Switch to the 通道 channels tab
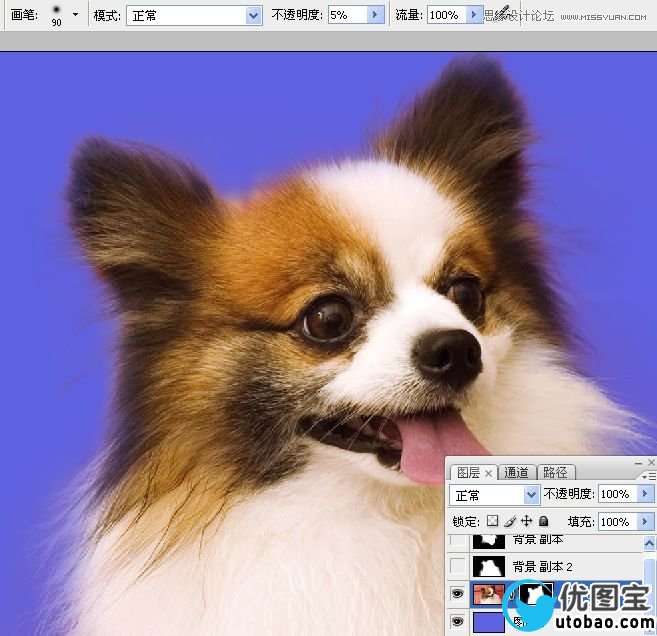The image size is (657, 636). coord(516,473)
